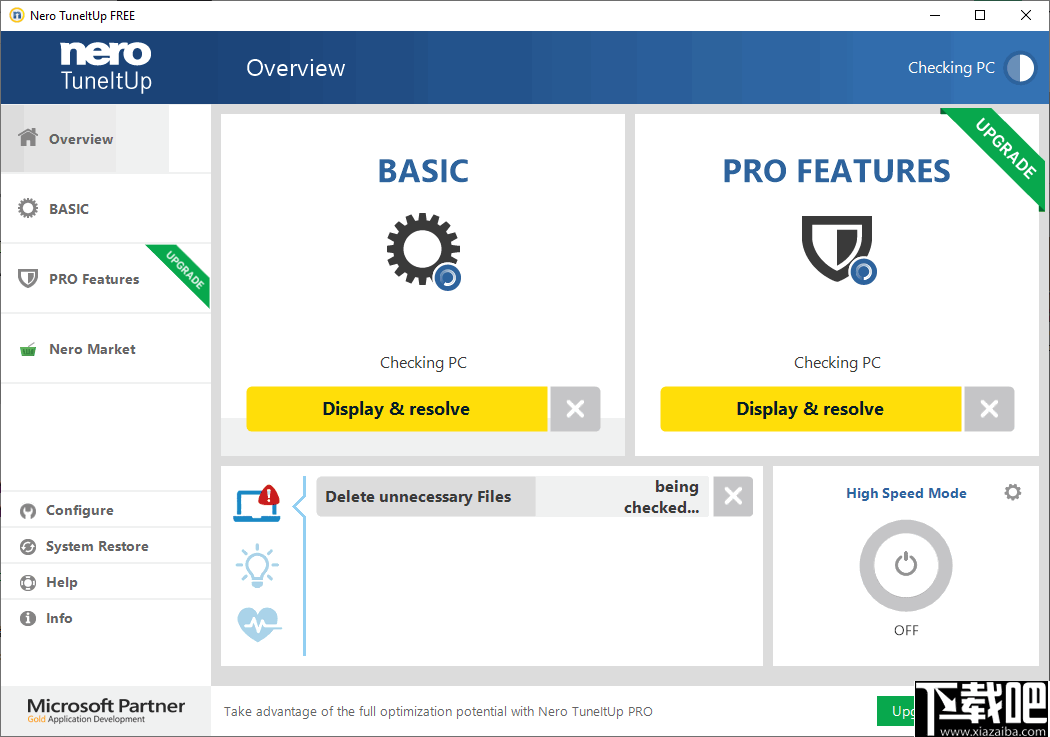This screenshot has width=1050, height=737.
Task: Click the Configure wrench icon
Action: click(x=27, y=511)
